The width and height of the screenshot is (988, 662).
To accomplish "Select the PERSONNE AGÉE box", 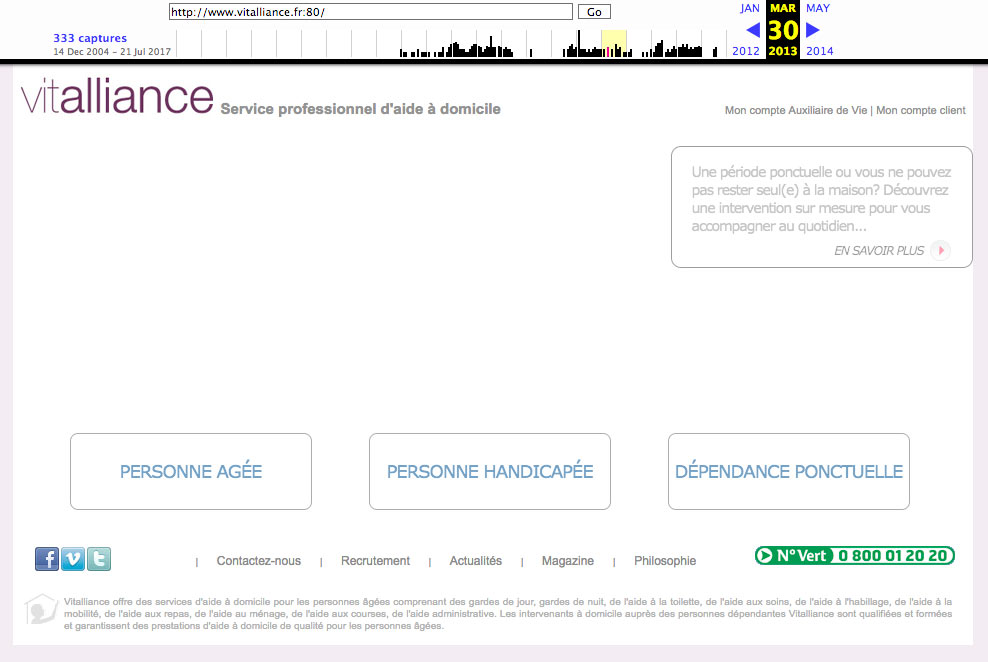I will (x=191, y=471).
